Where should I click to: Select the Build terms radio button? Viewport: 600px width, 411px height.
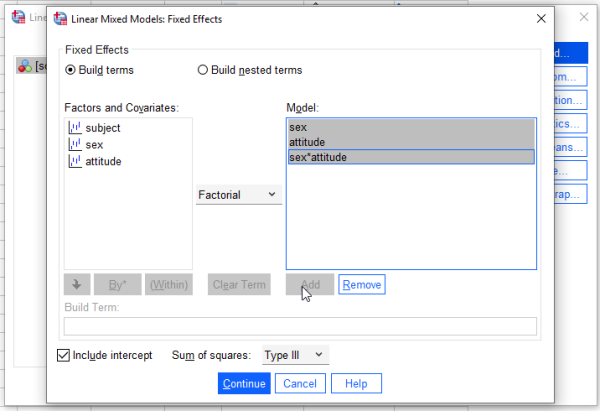click(71, 70)
